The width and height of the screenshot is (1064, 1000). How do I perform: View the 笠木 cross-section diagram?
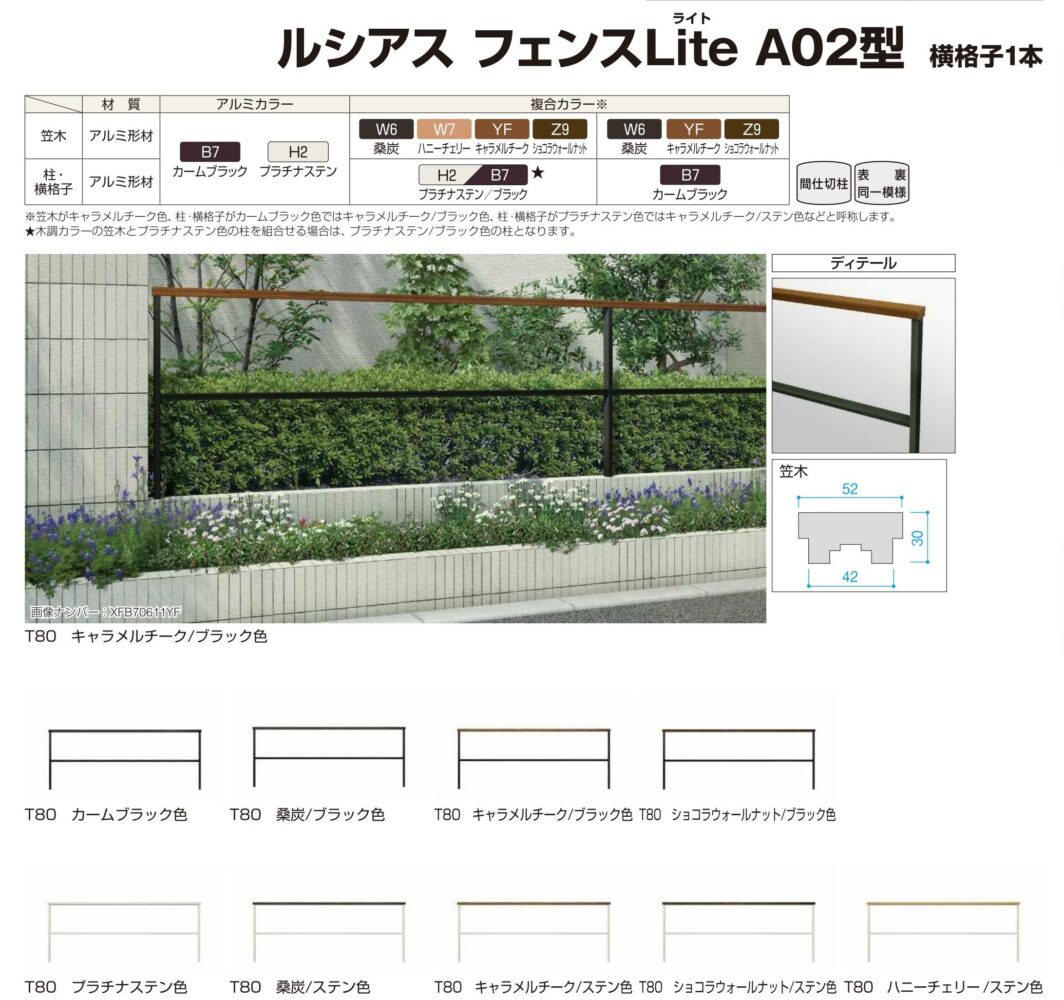(x=859, y=525)
